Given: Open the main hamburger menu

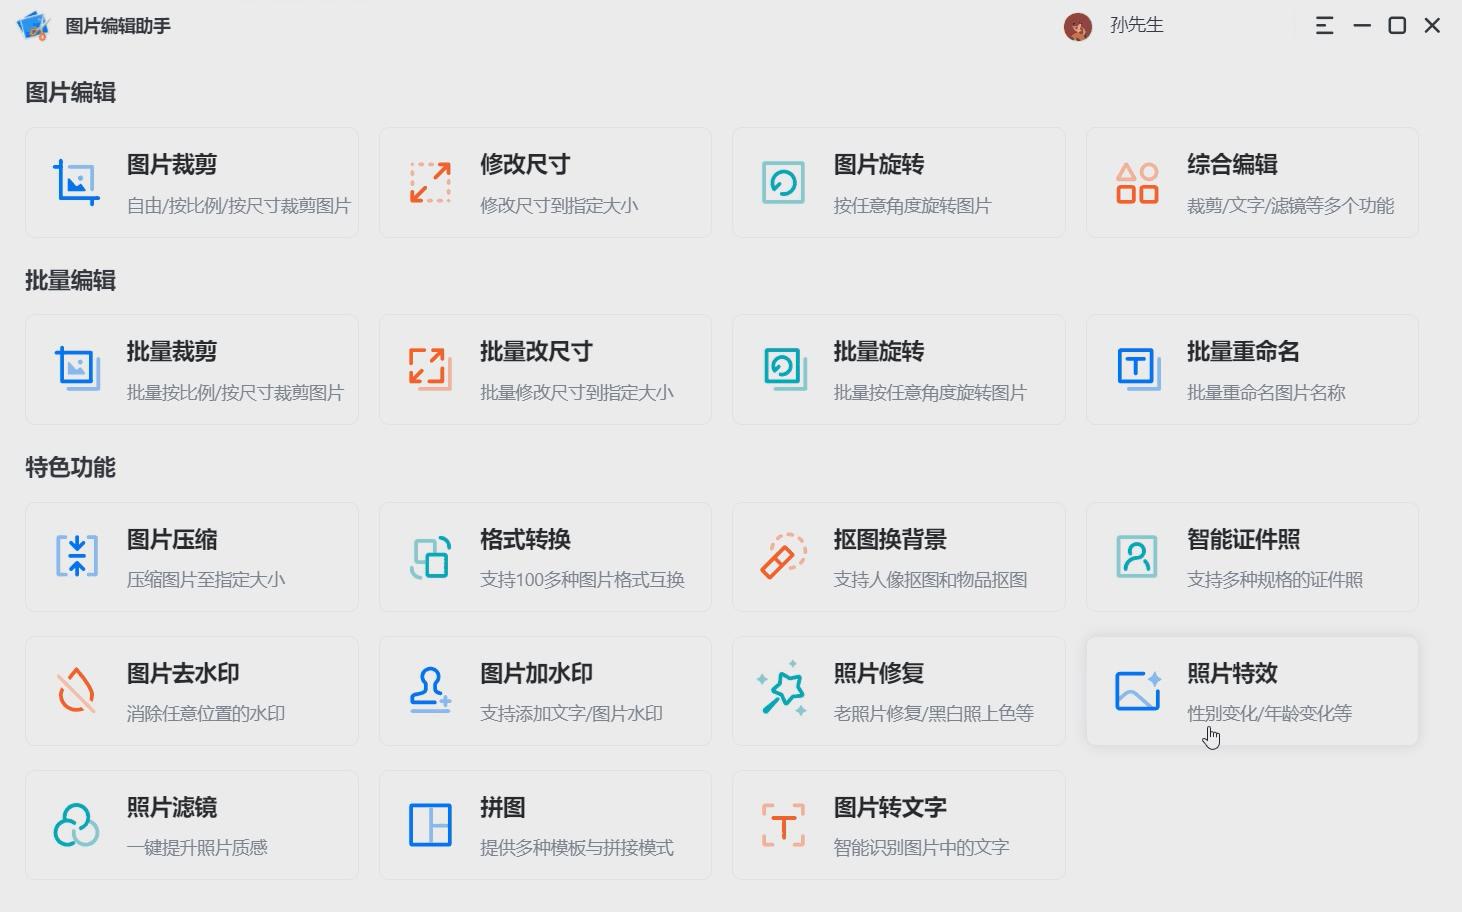Looking at the screenshot, I should [x=1324, y=25].
